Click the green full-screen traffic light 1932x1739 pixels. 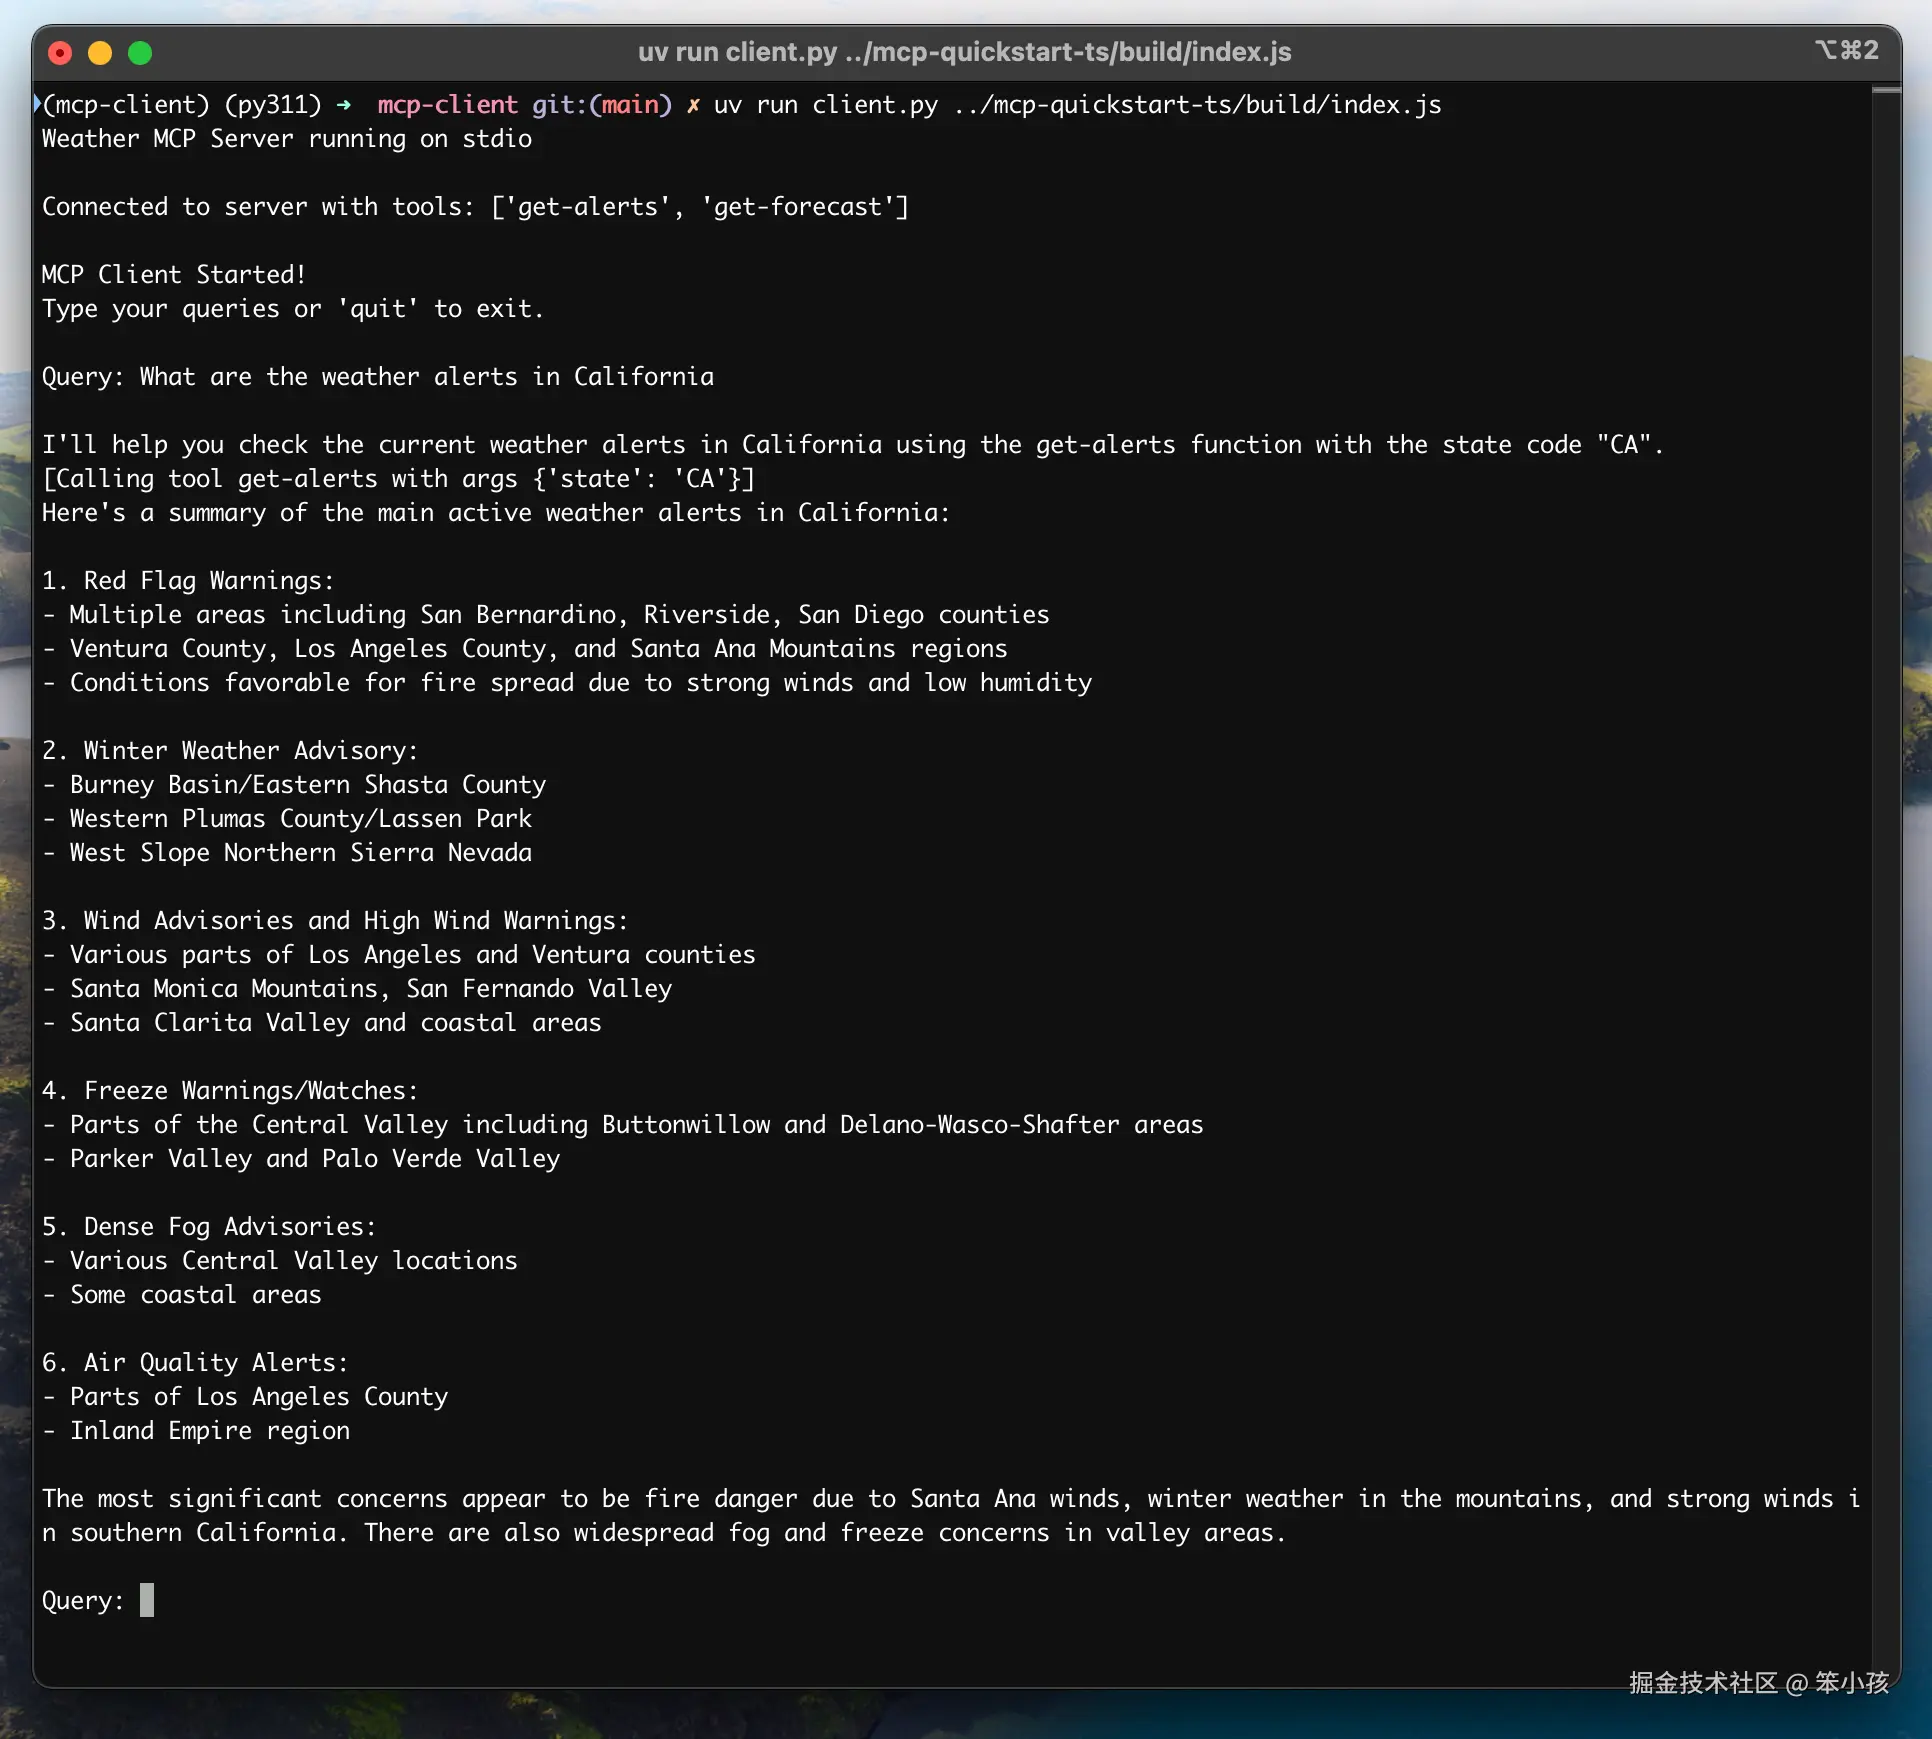coord(140,53)
